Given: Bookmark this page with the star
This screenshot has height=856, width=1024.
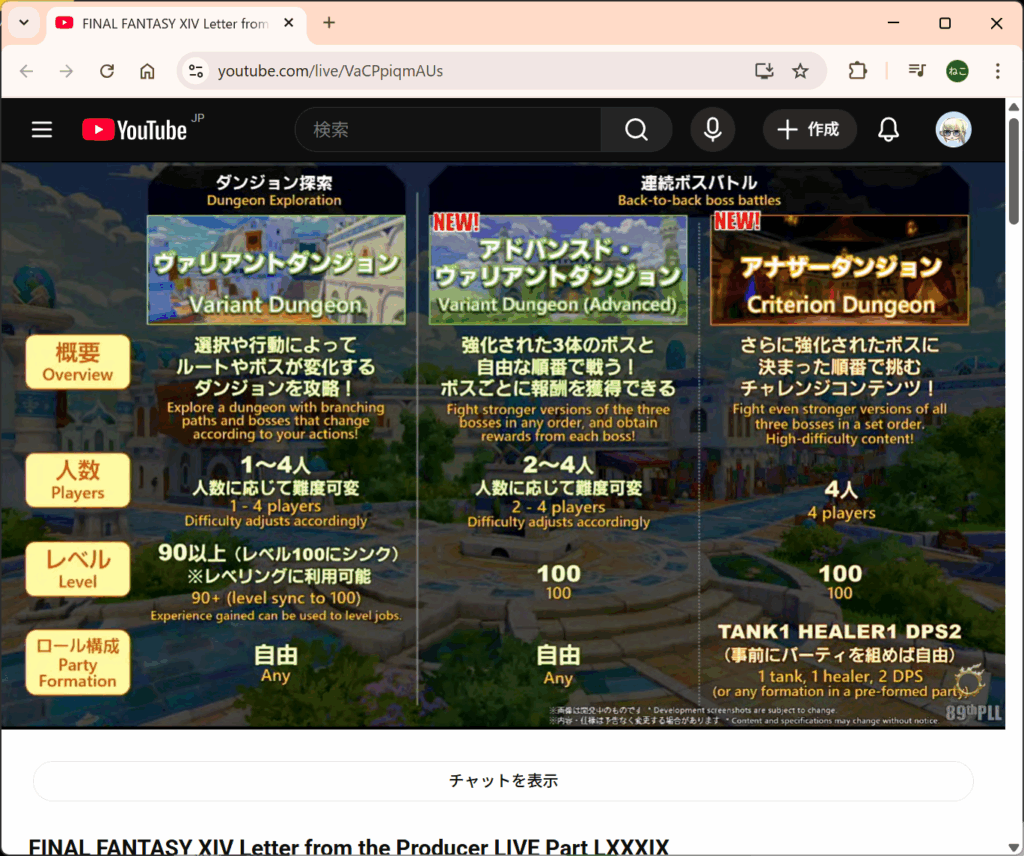Looking at the screenshot, I should (x=800, y=71).
